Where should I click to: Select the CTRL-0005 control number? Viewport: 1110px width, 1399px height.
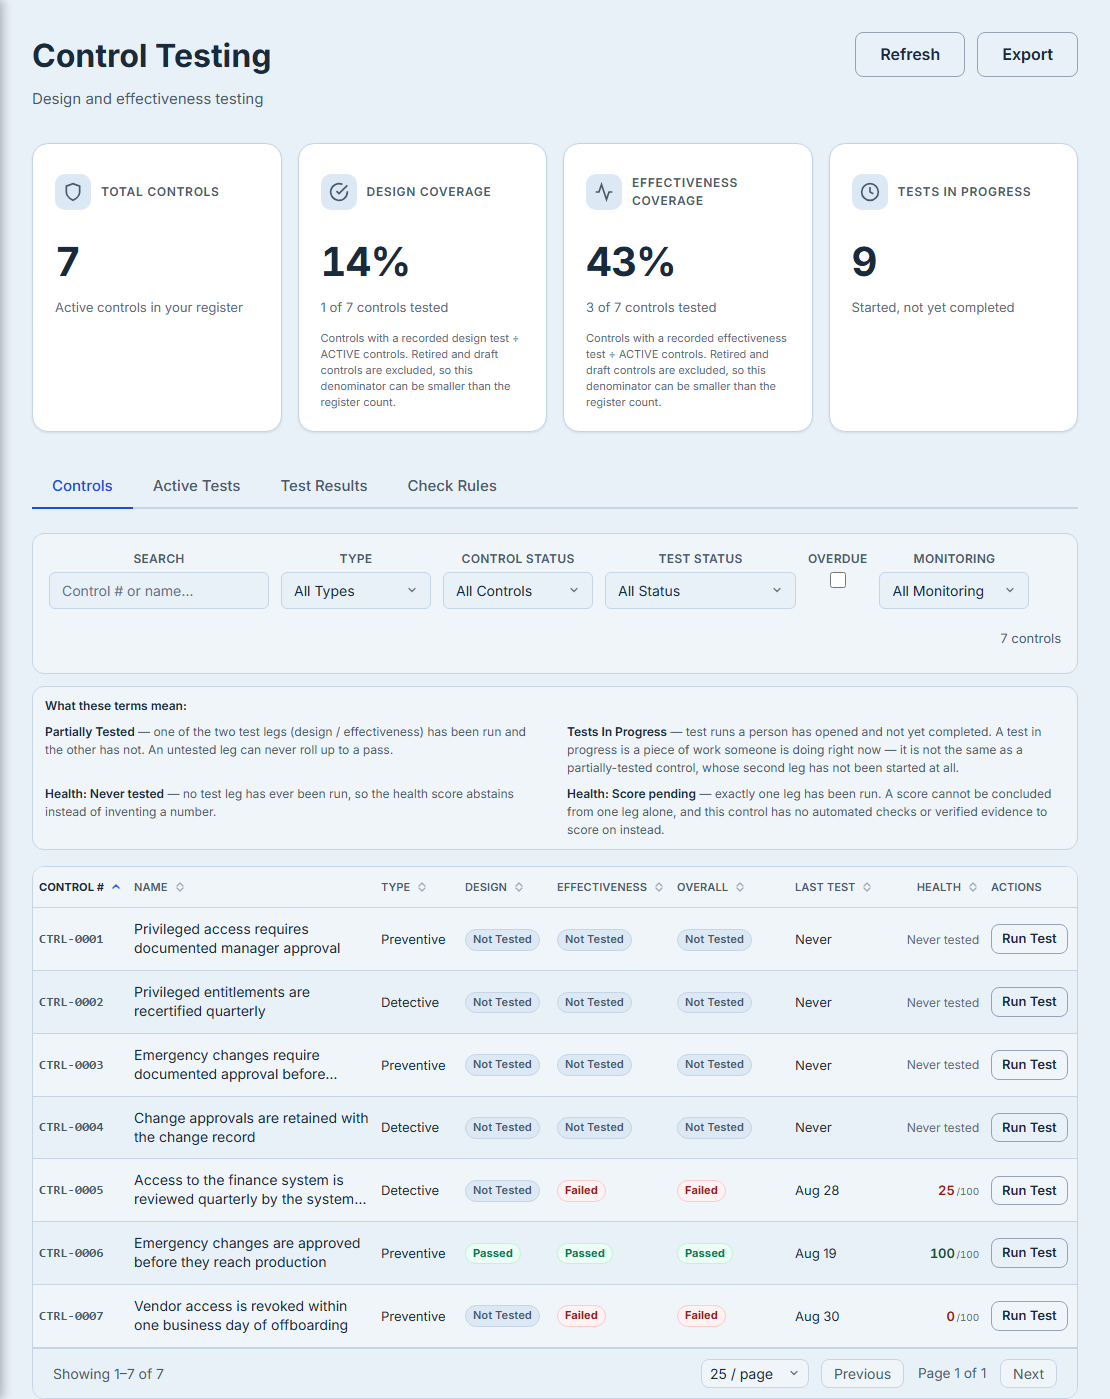(71, 1190)
